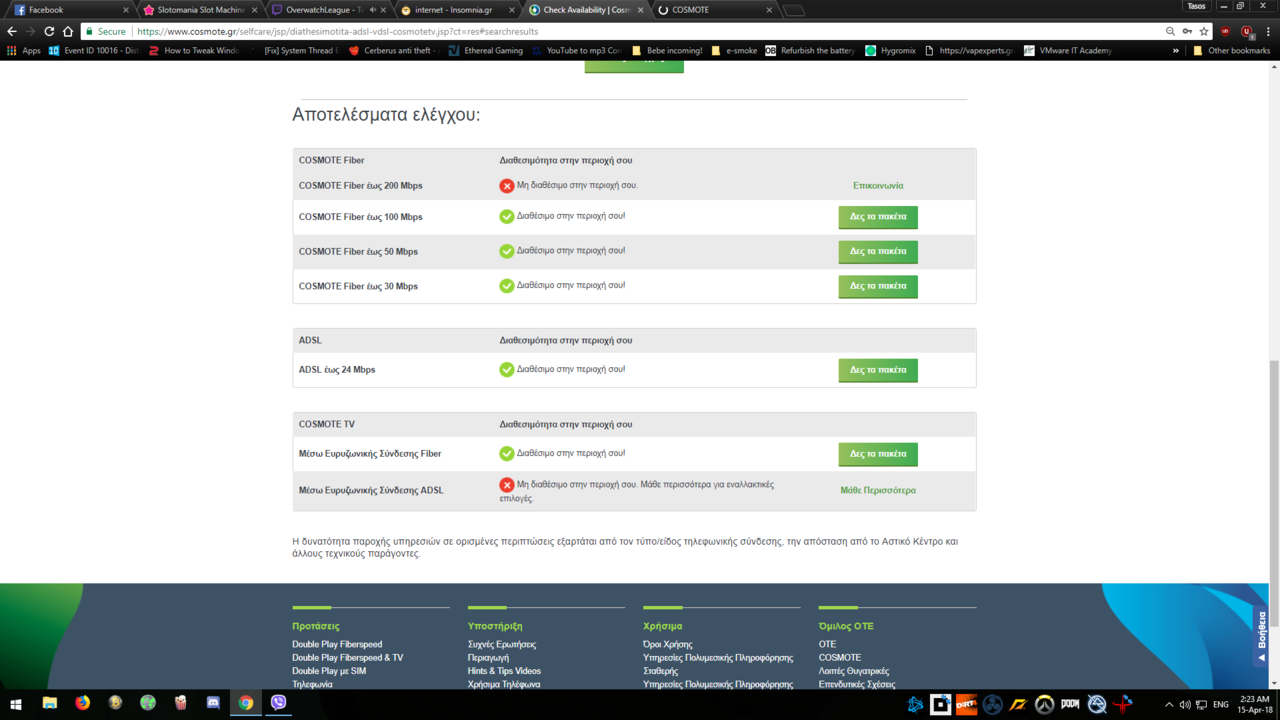The image size is (1280, 720).
Task: Open the YouTube to mp3 bookmark
Action: 577,50
